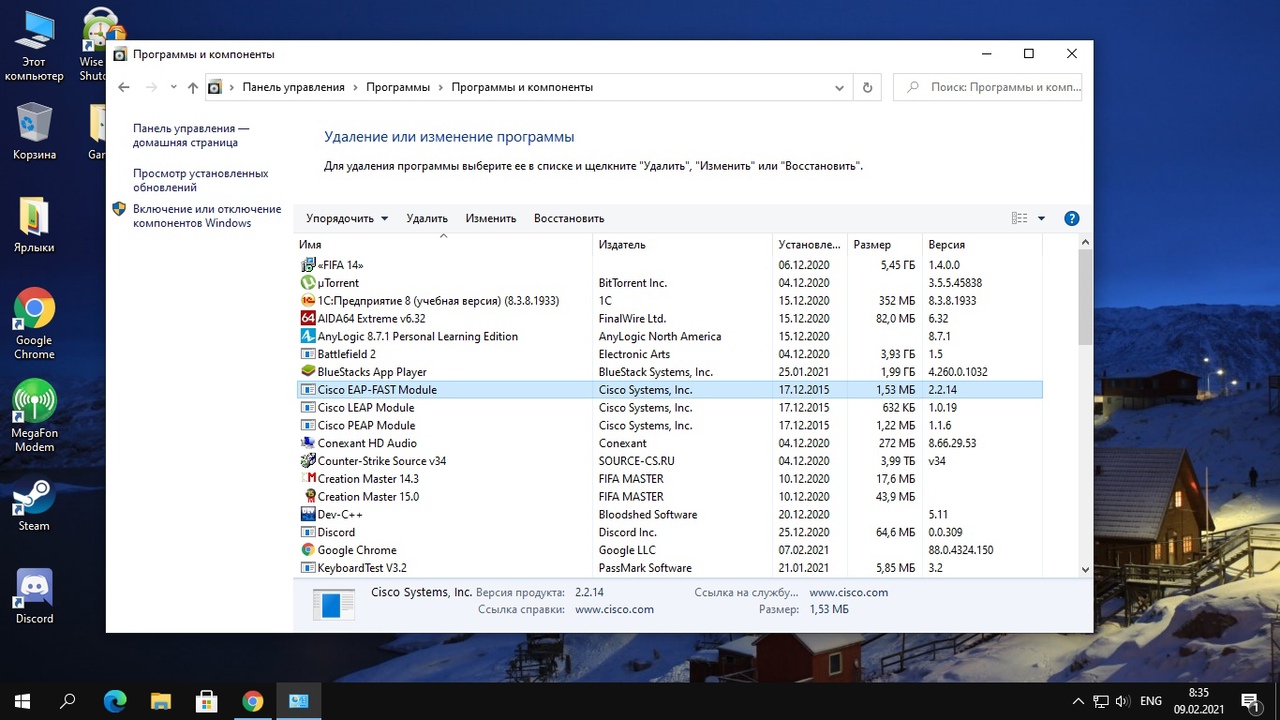Click in the Поиск search field
Screen dimensions: 1280x720
click(x=987, y=87)
